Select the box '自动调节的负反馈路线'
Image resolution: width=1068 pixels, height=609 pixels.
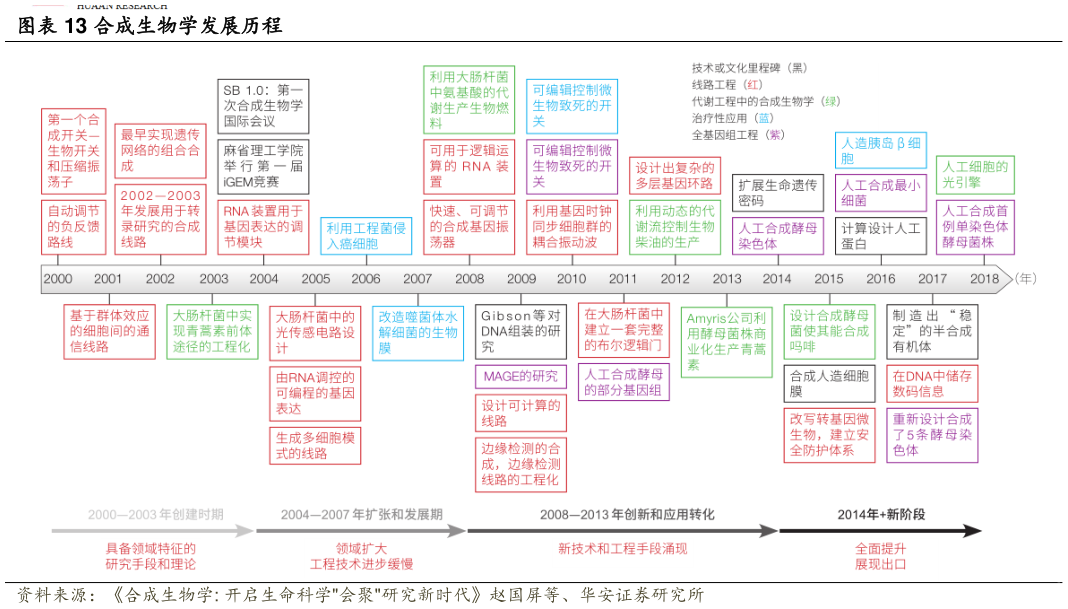point(74,227)
